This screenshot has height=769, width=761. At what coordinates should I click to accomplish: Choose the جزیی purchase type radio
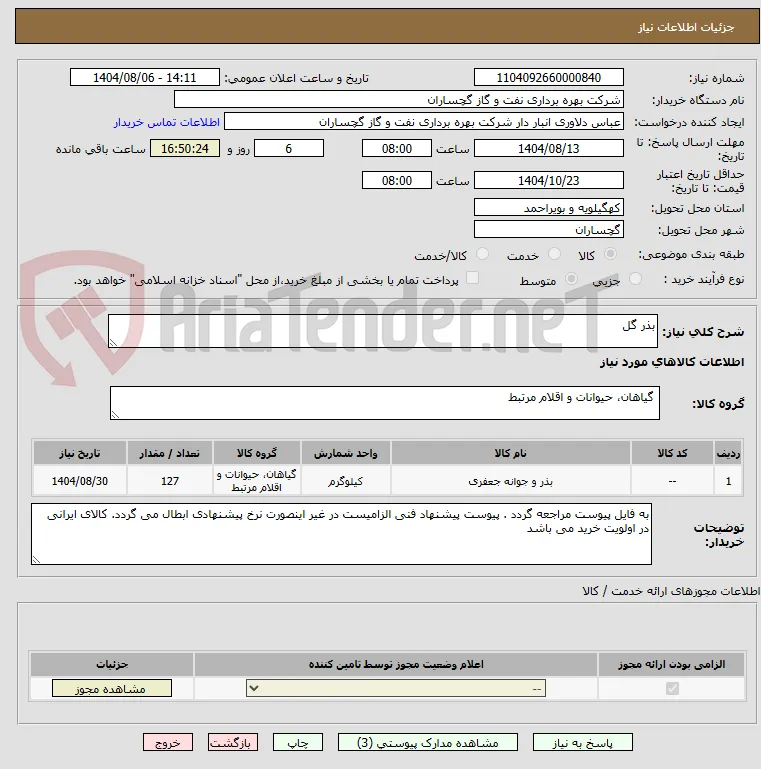(x=635, y=279)
